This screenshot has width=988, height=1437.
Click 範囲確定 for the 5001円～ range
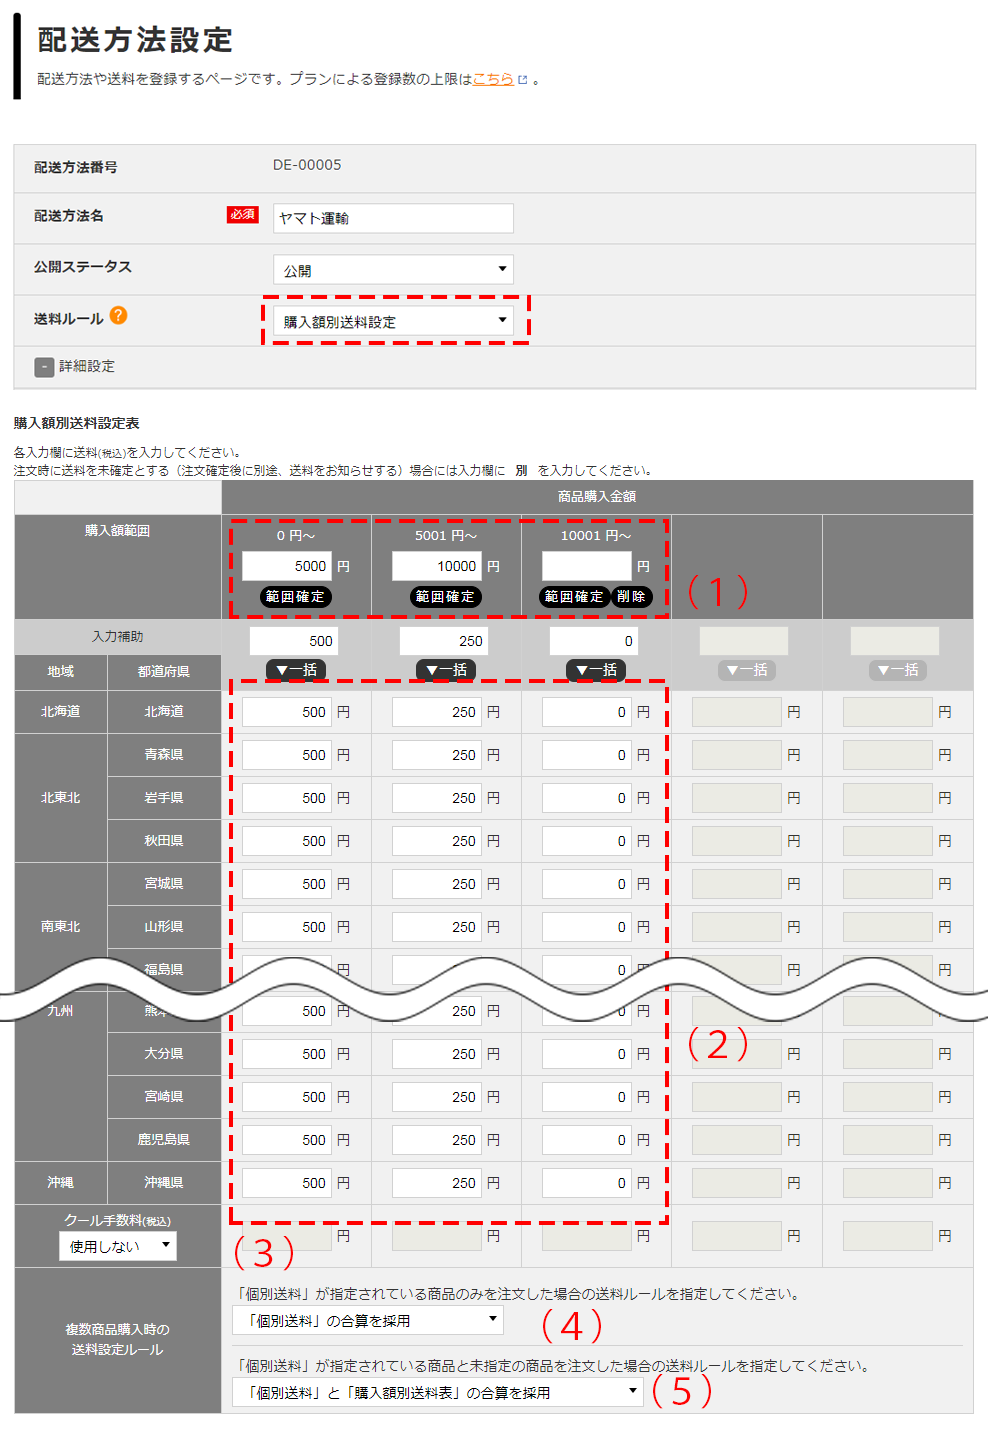(445, 597)
